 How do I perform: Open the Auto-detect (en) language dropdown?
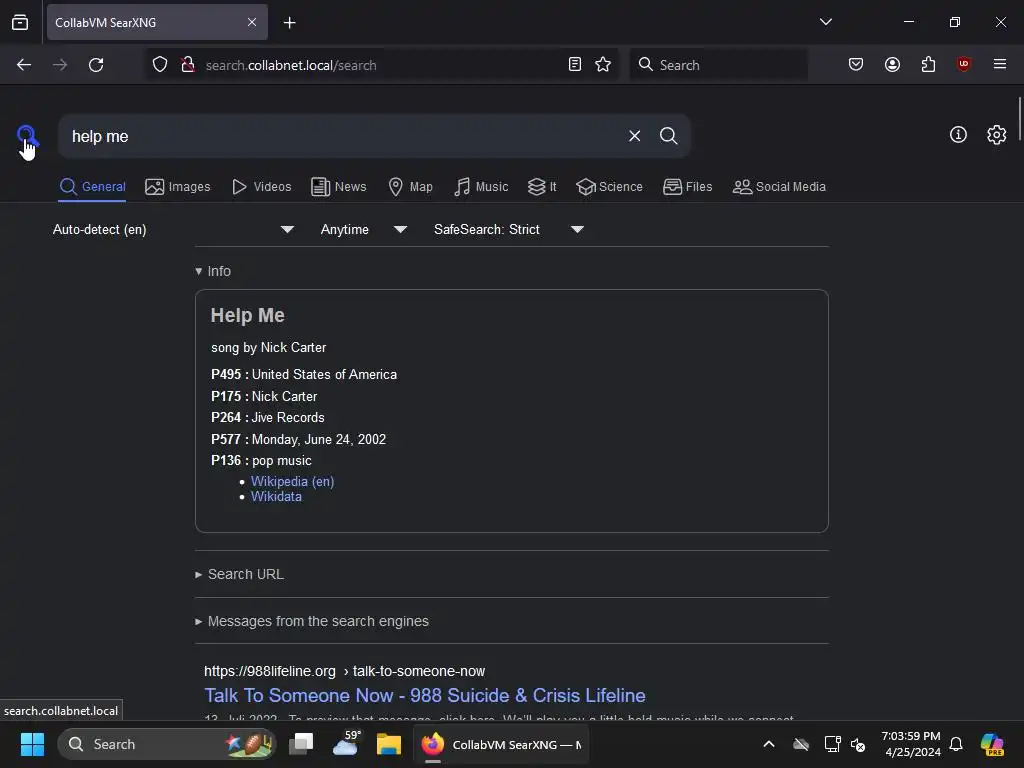tap(173, 229)
